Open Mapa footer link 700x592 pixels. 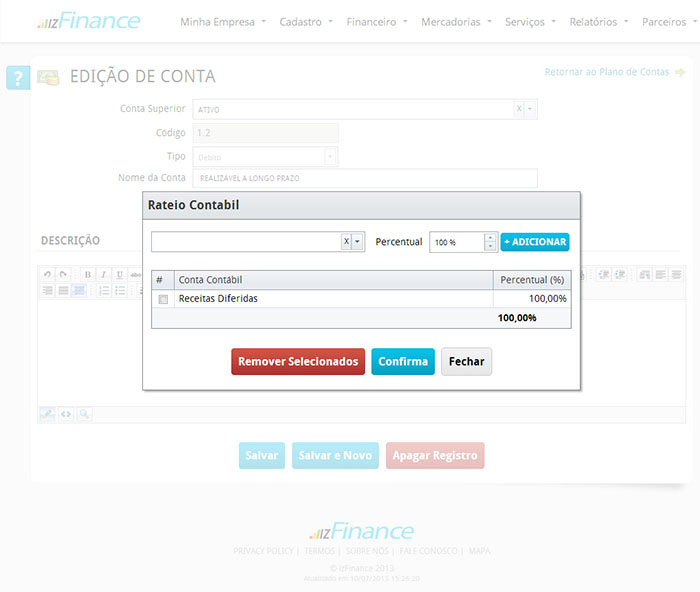coord(479,551)
